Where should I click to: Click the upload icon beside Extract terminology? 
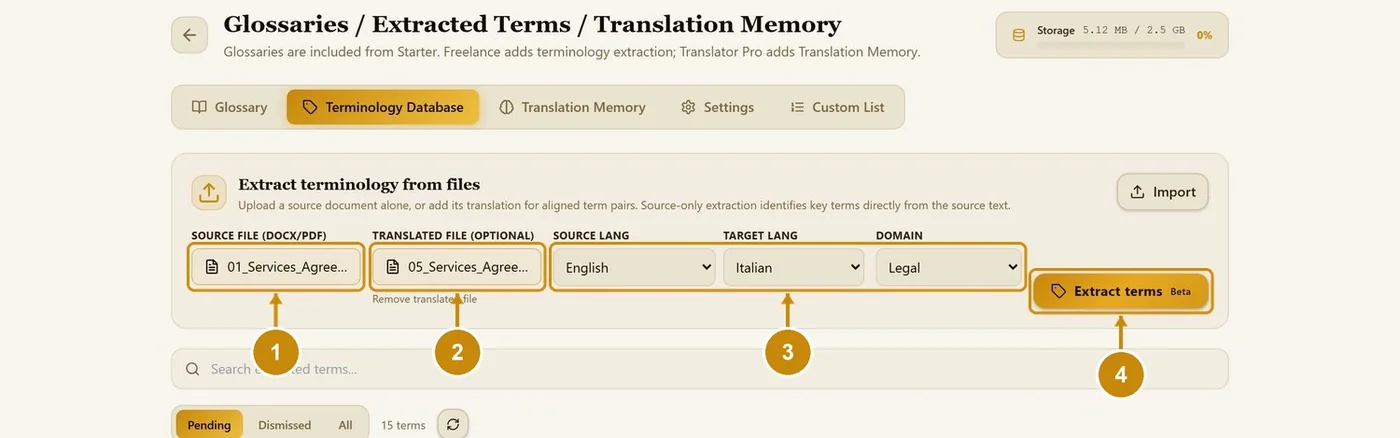click(208, 192)
